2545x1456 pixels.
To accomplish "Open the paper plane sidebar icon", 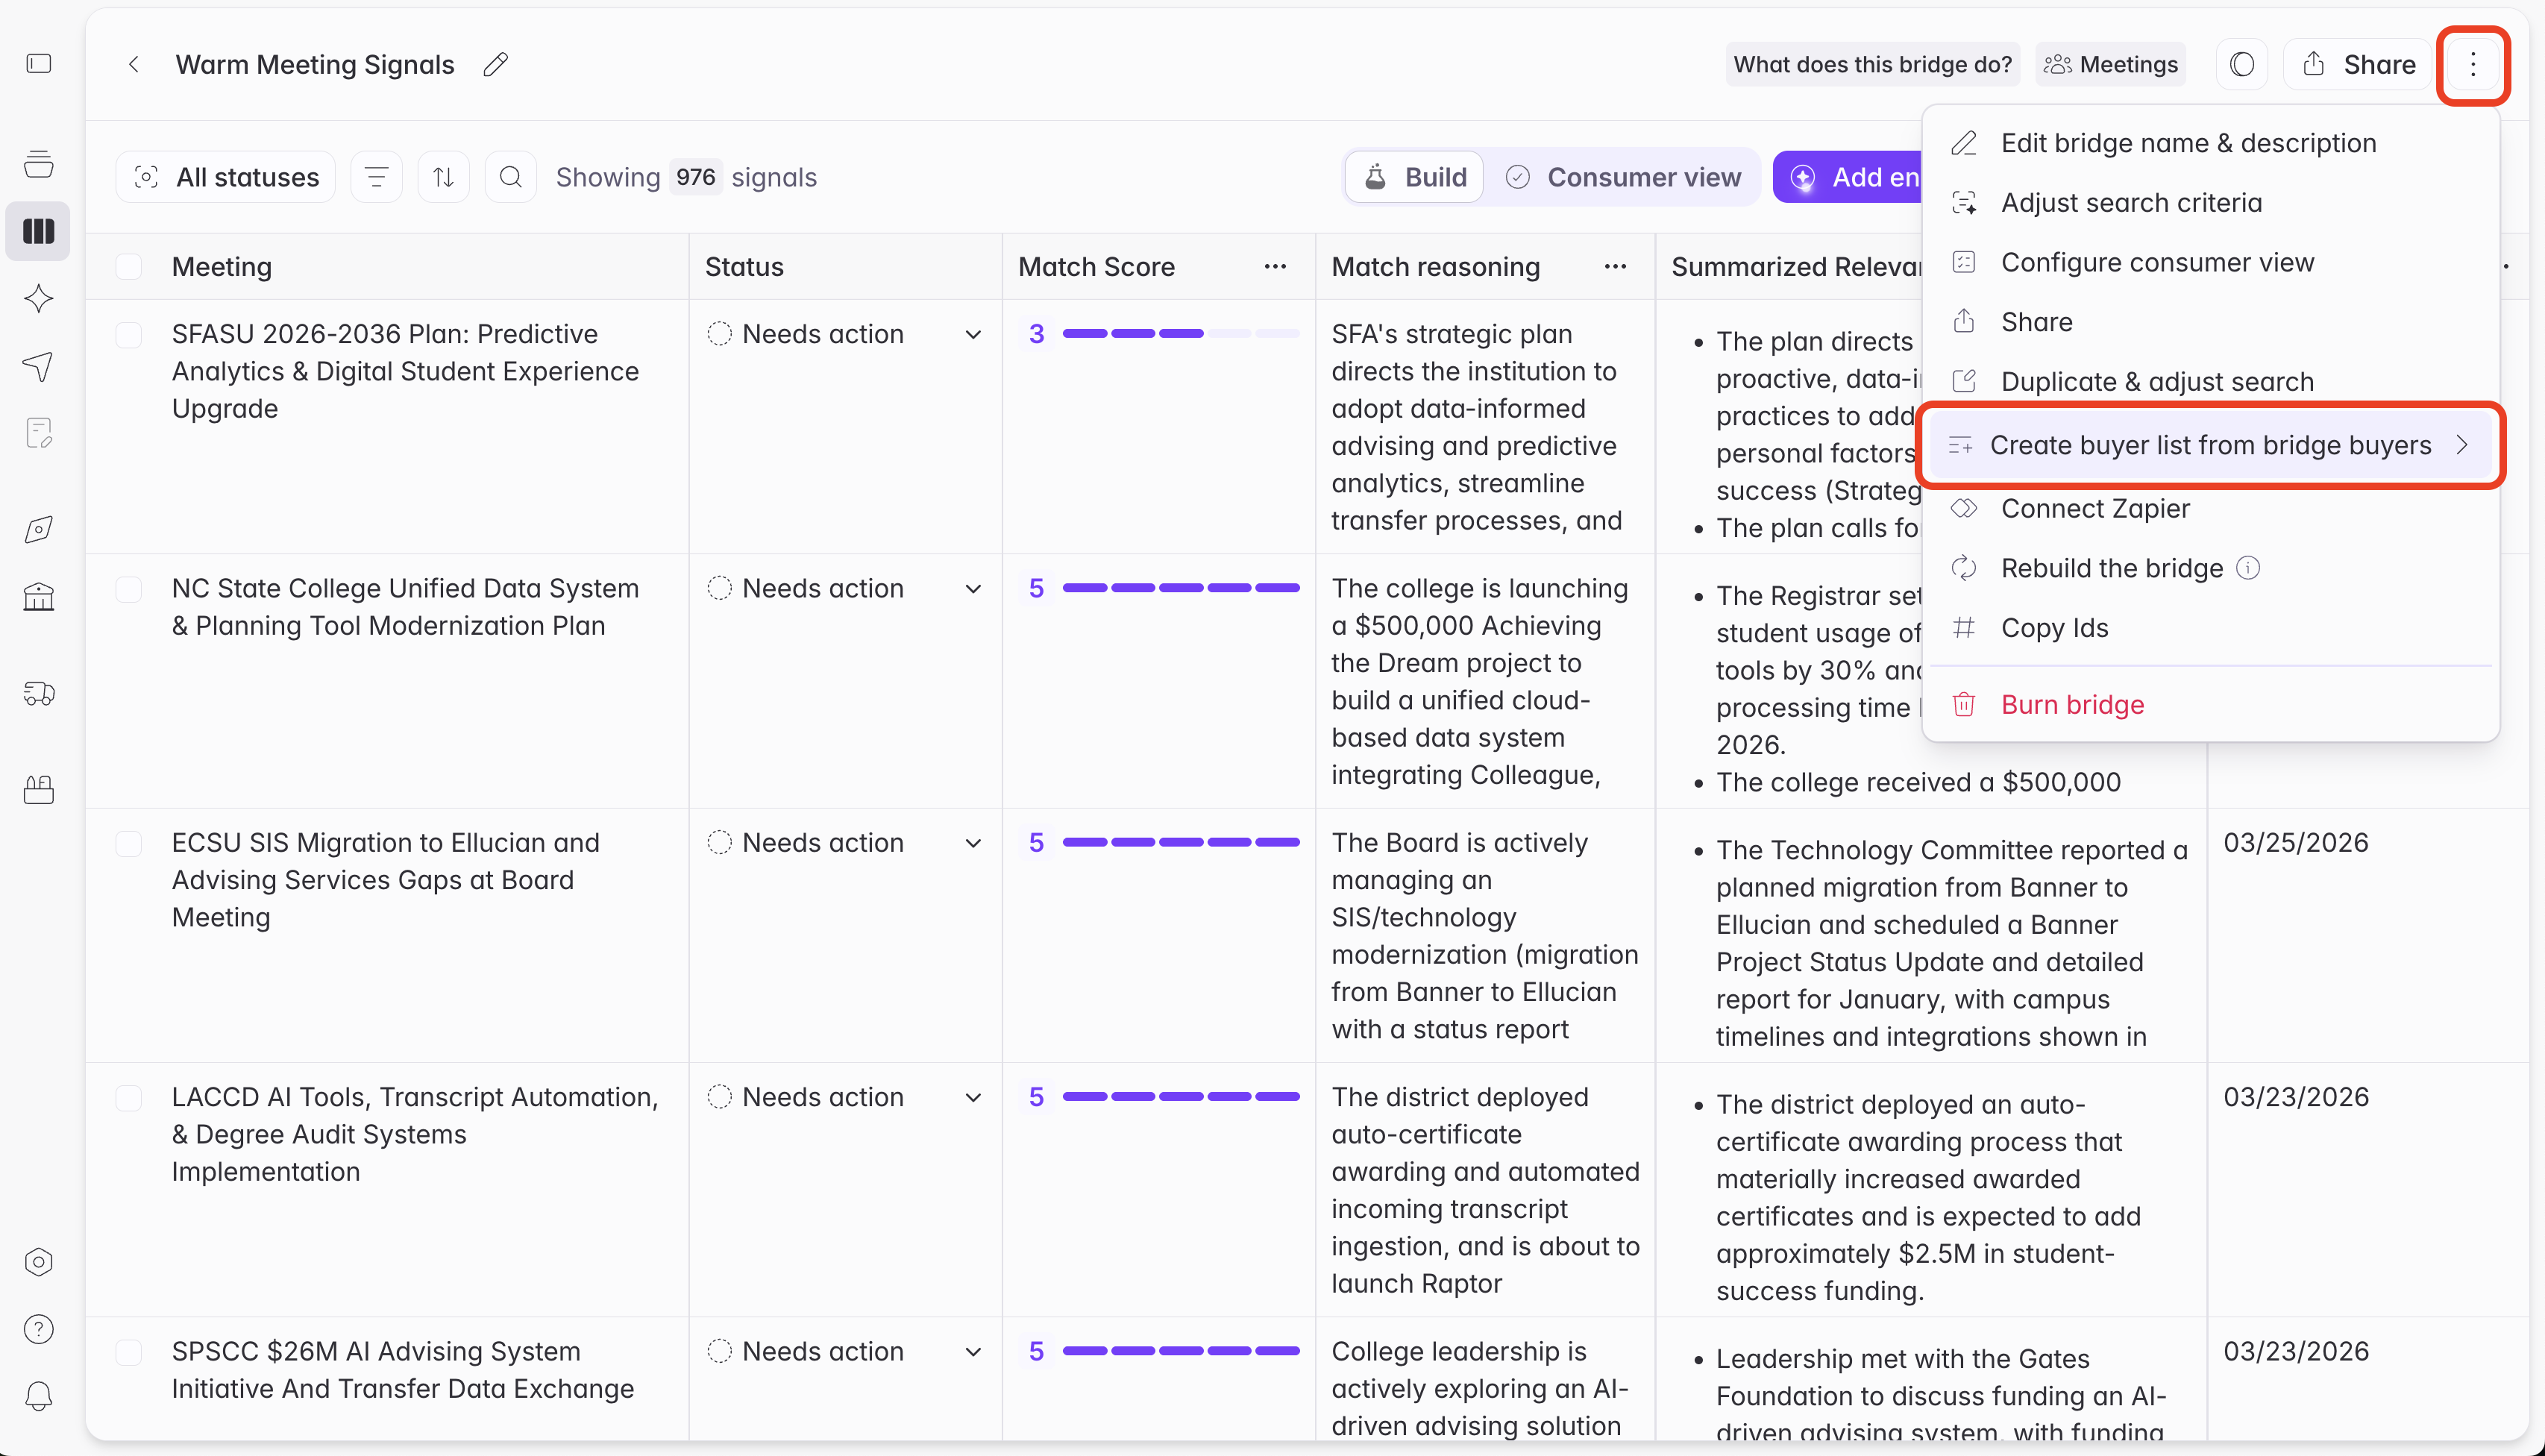I will [38, 366].
